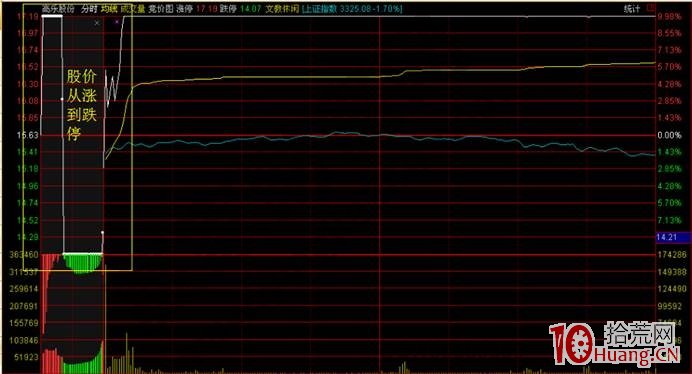Screen dimensions: 692x374
Task: Toggle the 成交量 volume indicator
Action: click(132, 8)
